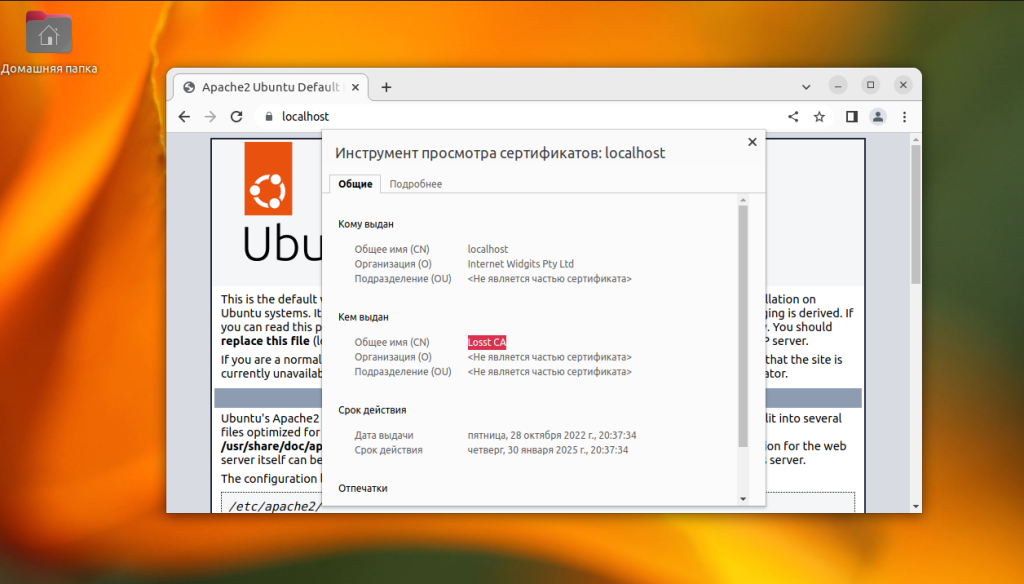Switch to the Подробнее tab
This screenshot has width=1024, height=584.
point(415,184)
